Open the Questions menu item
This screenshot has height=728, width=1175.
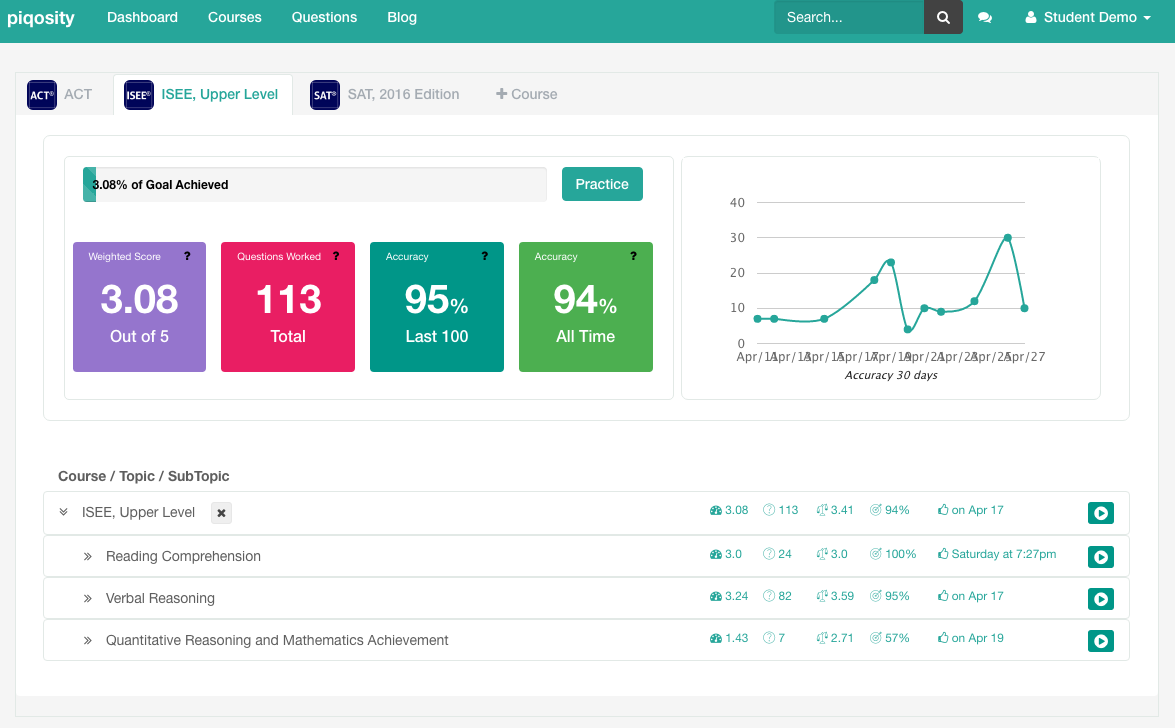[324, 17]
